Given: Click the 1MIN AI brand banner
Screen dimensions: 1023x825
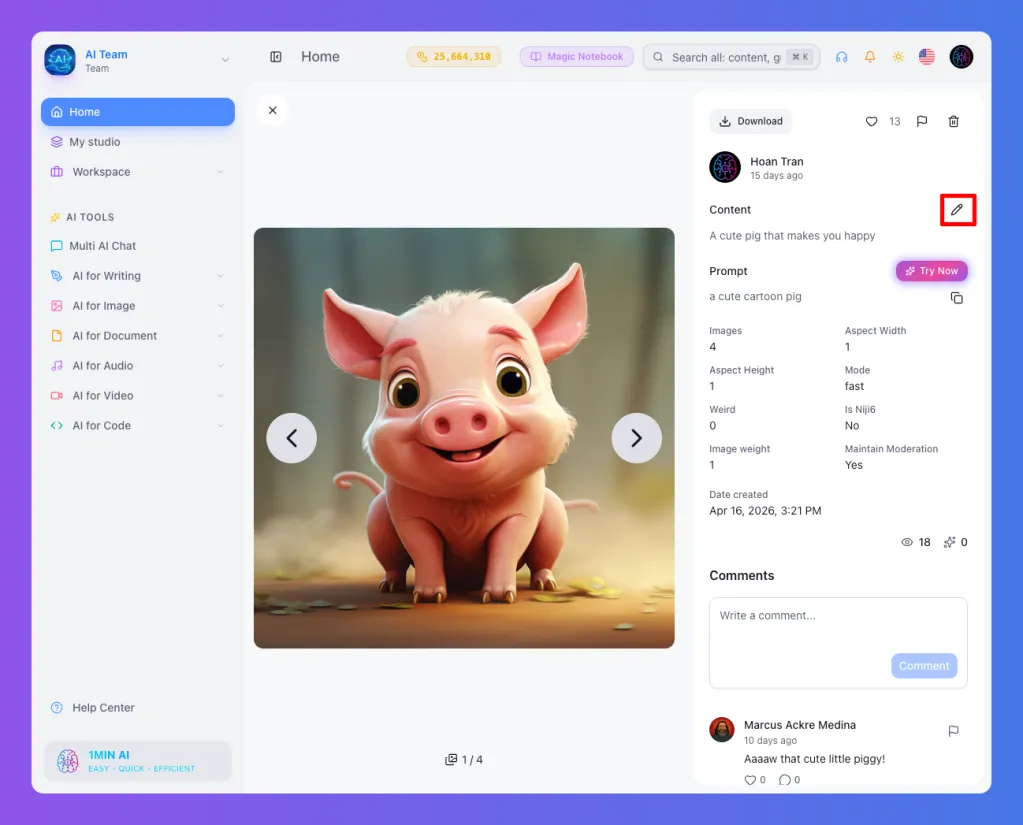Looking at the screenshot, I should (x=138, y=761).
